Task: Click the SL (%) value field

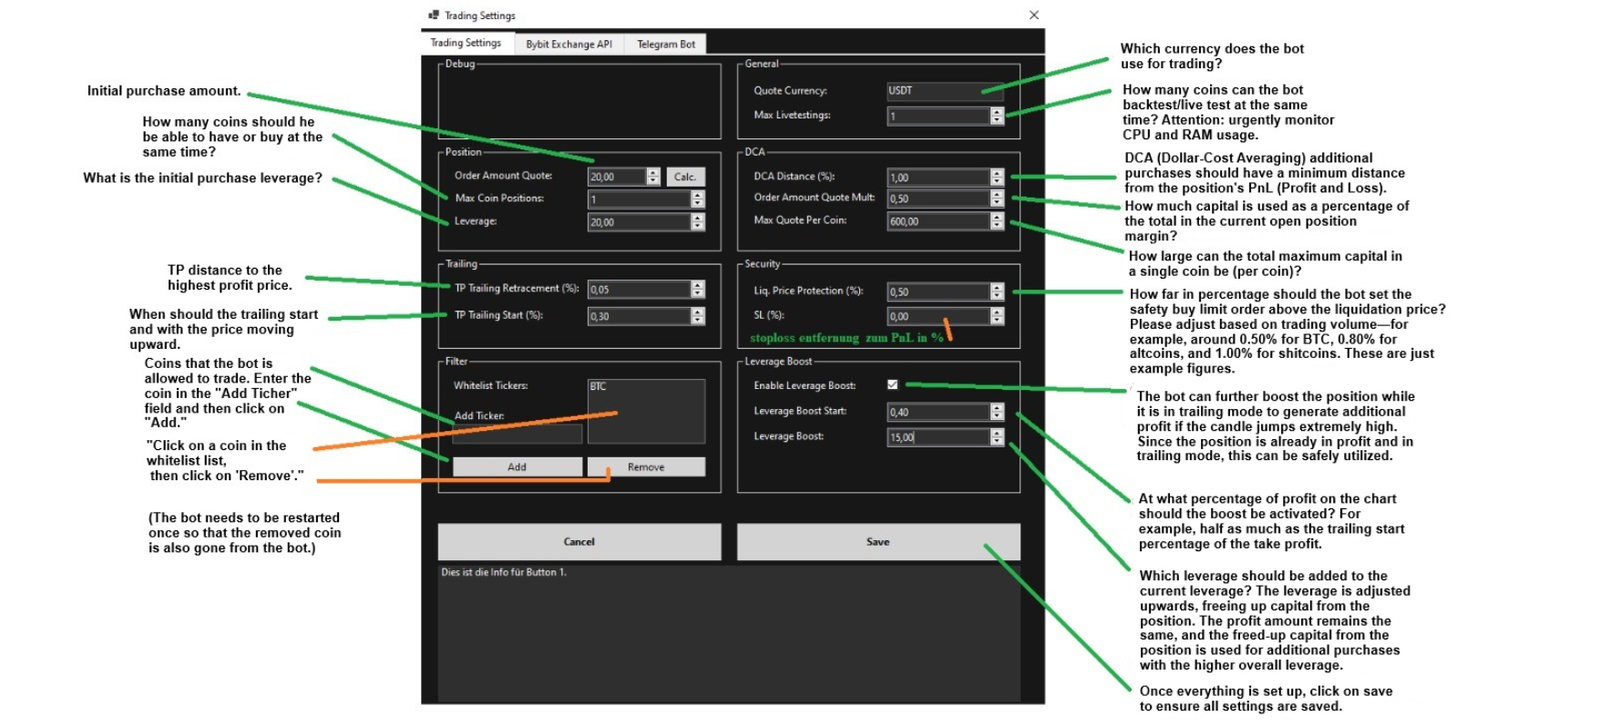Action: tap(938, 316)
